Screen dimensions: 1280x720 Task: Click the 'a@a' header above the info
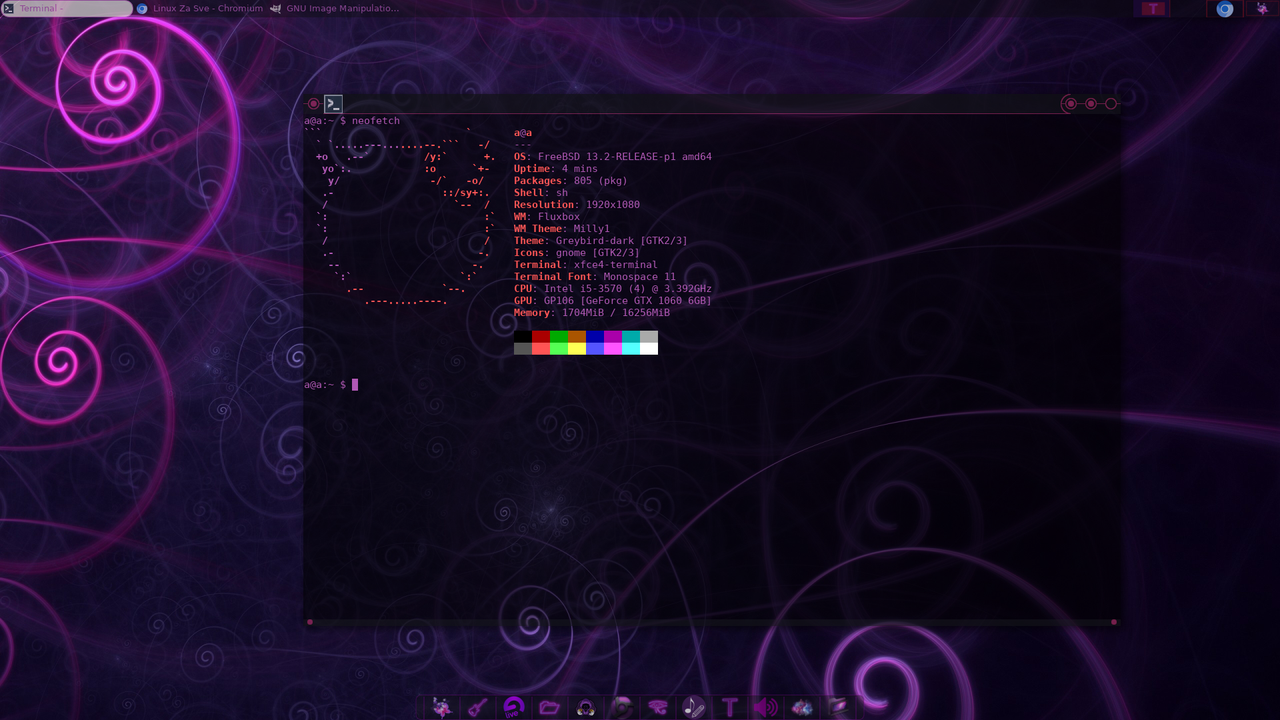click(523, 133)
